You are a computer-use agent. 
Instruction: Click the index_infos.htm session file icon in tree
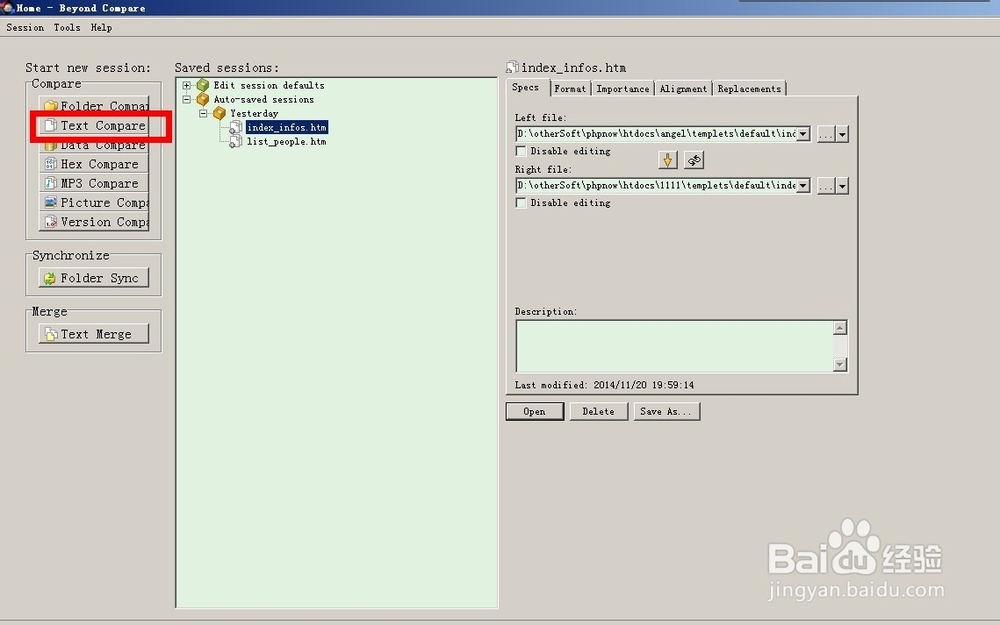[235, 128]
